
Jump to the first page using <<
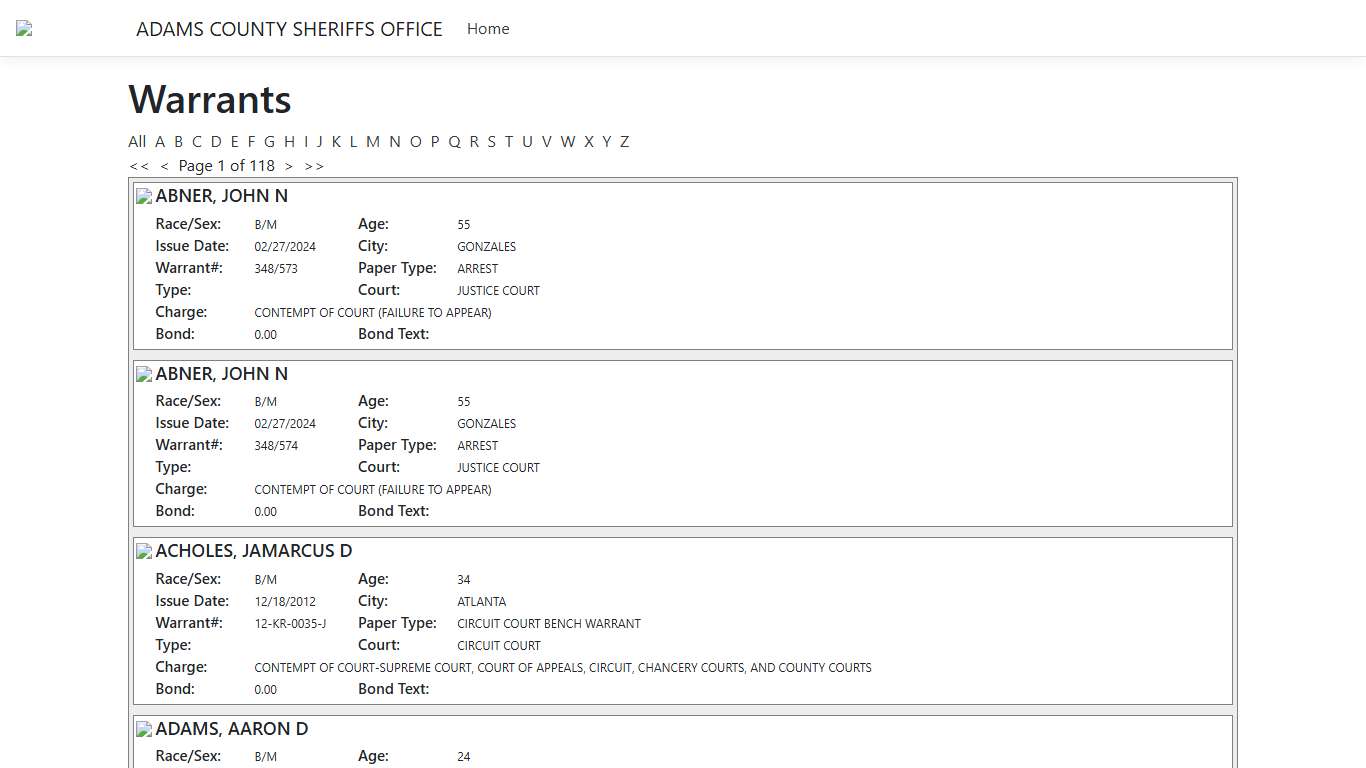click(139, 165)
